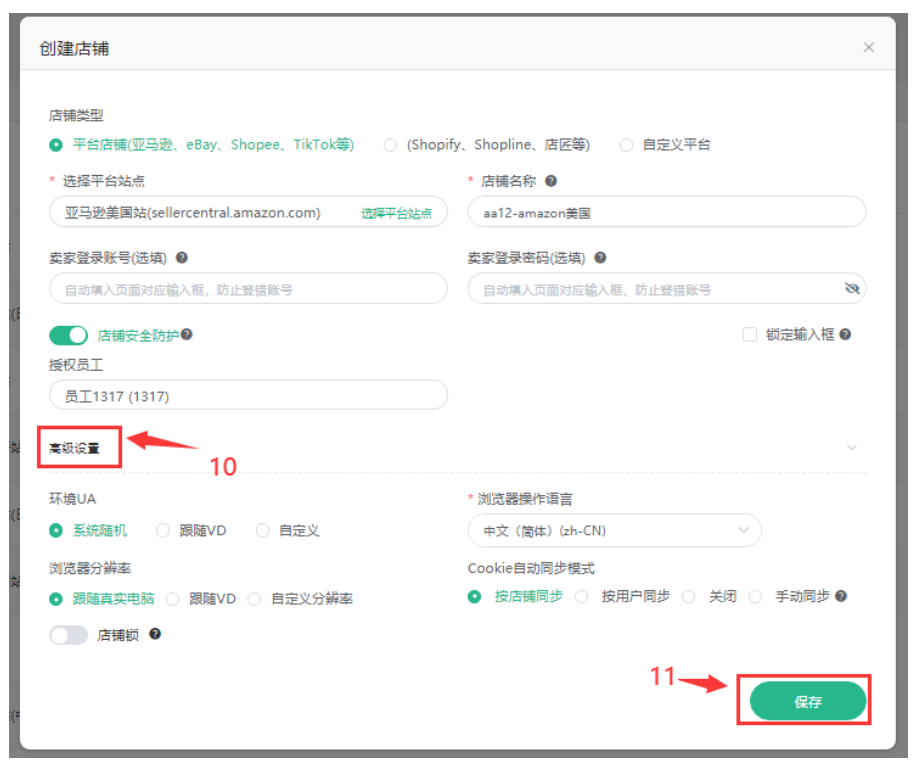The width and height of the screenshot is (919, 764).
Task: Disable the 店铺安全防护 switch
Action: [68, 335]
